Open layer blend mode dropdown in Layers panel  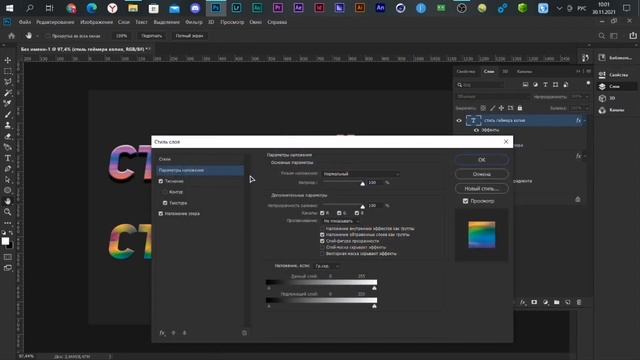[492, 97]
